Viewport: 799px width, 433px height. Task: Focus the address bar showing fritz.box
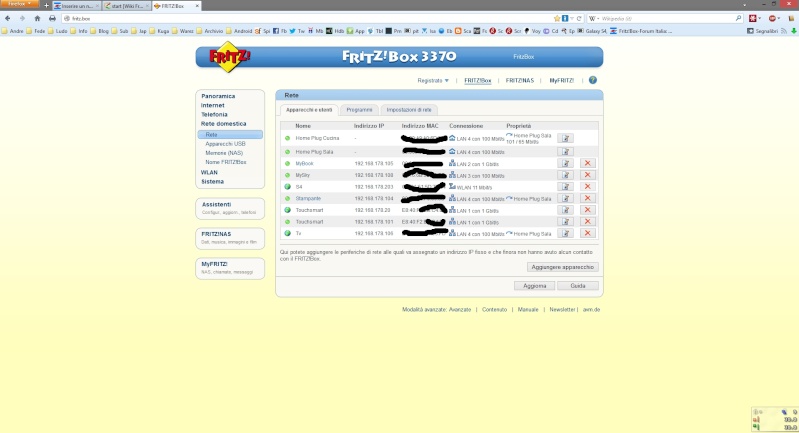tap(307, 18)
